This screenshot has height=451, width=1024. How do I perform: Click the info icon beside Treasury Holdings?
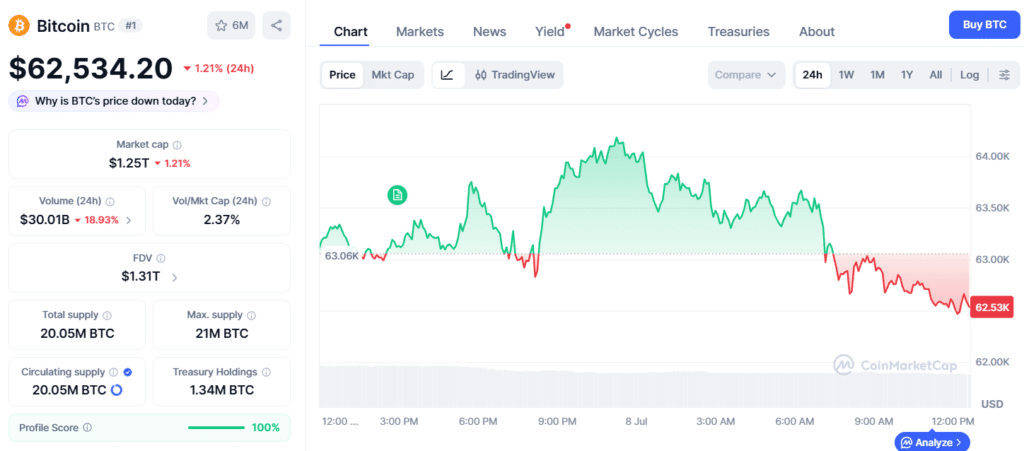pyautogui.click(x=266, y=372)
